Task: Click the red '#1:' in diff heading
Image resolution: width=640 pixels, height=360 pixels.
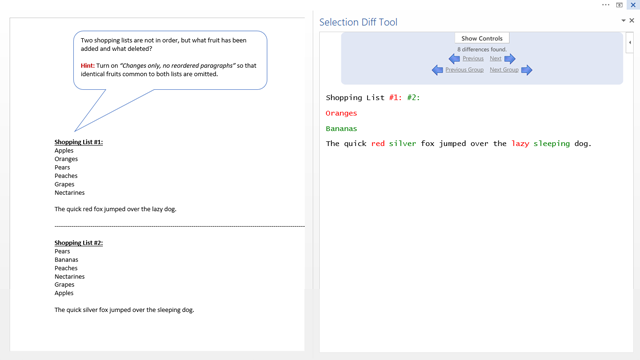Action: [396, 98]
